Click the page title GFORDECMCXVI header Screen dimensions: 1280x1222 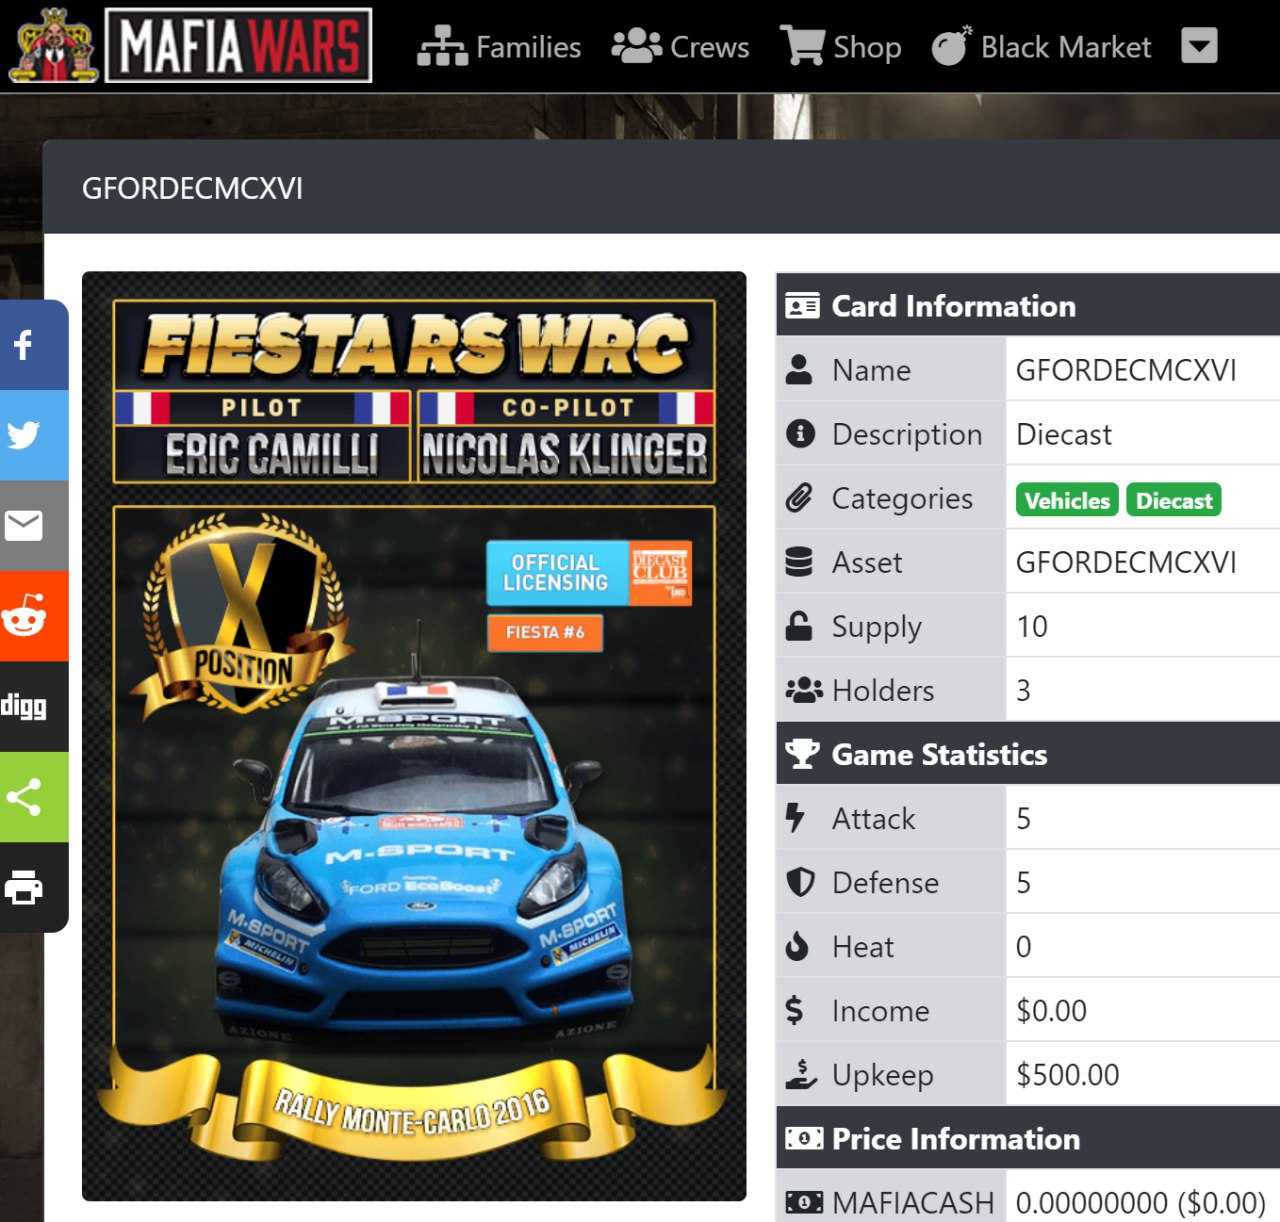tap(192, 188)
